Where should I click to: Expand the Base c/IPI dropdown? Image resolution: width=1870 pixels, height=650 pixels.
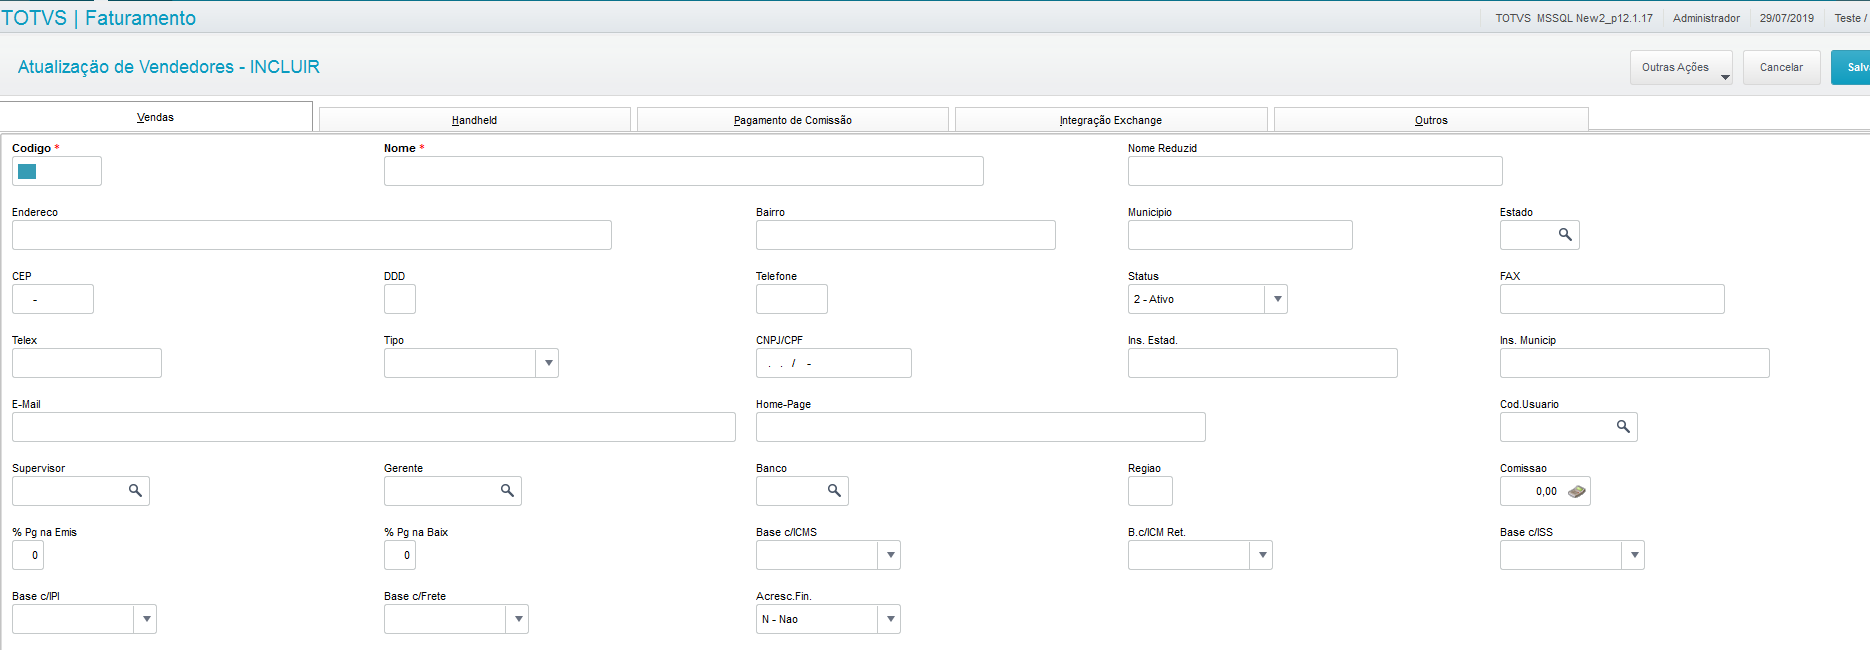tap(146, 619)
